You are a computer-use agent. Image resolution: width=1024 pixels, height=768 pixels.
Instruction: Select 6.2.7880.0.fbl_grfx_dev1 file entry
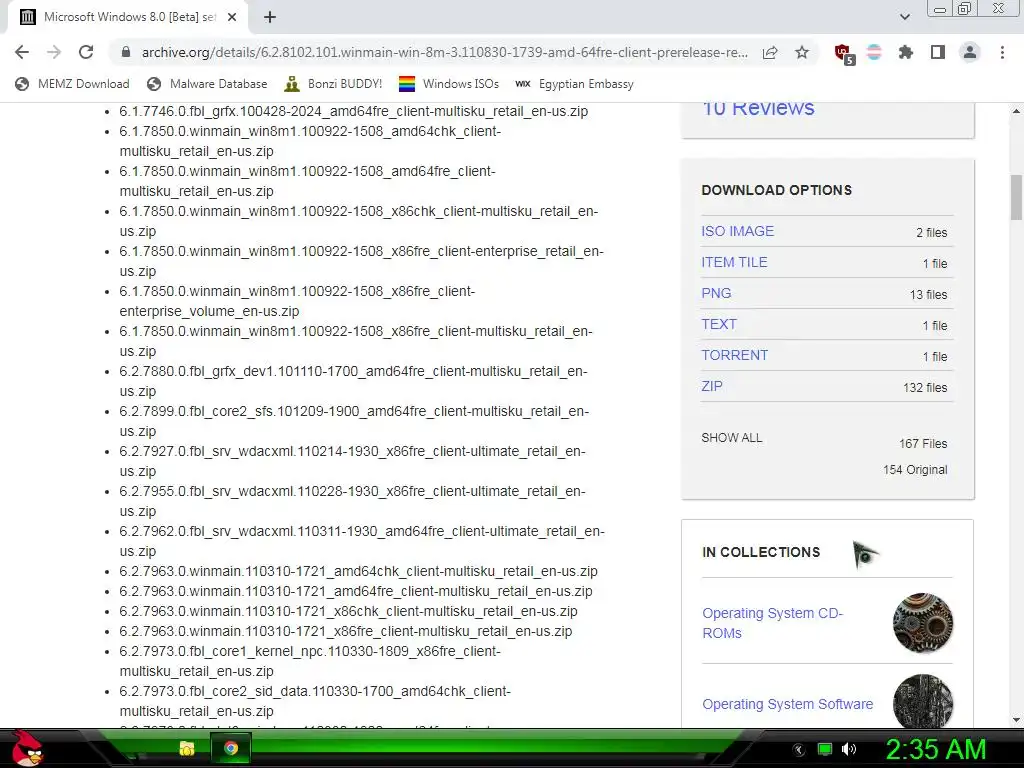[x=353, y=381]
